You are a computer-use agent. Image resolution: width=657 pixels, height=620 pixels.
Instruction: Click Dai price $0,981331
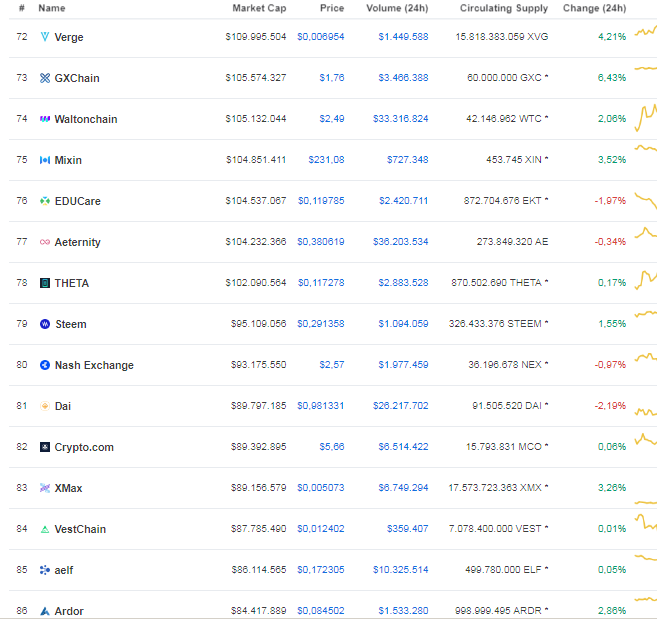[321, 406]
